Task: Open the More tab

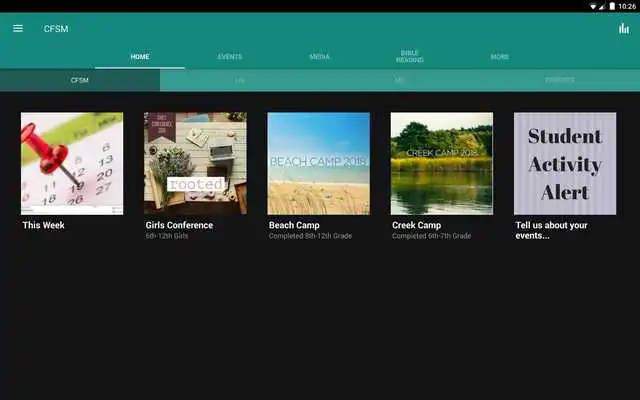Action: pos(499,57)
